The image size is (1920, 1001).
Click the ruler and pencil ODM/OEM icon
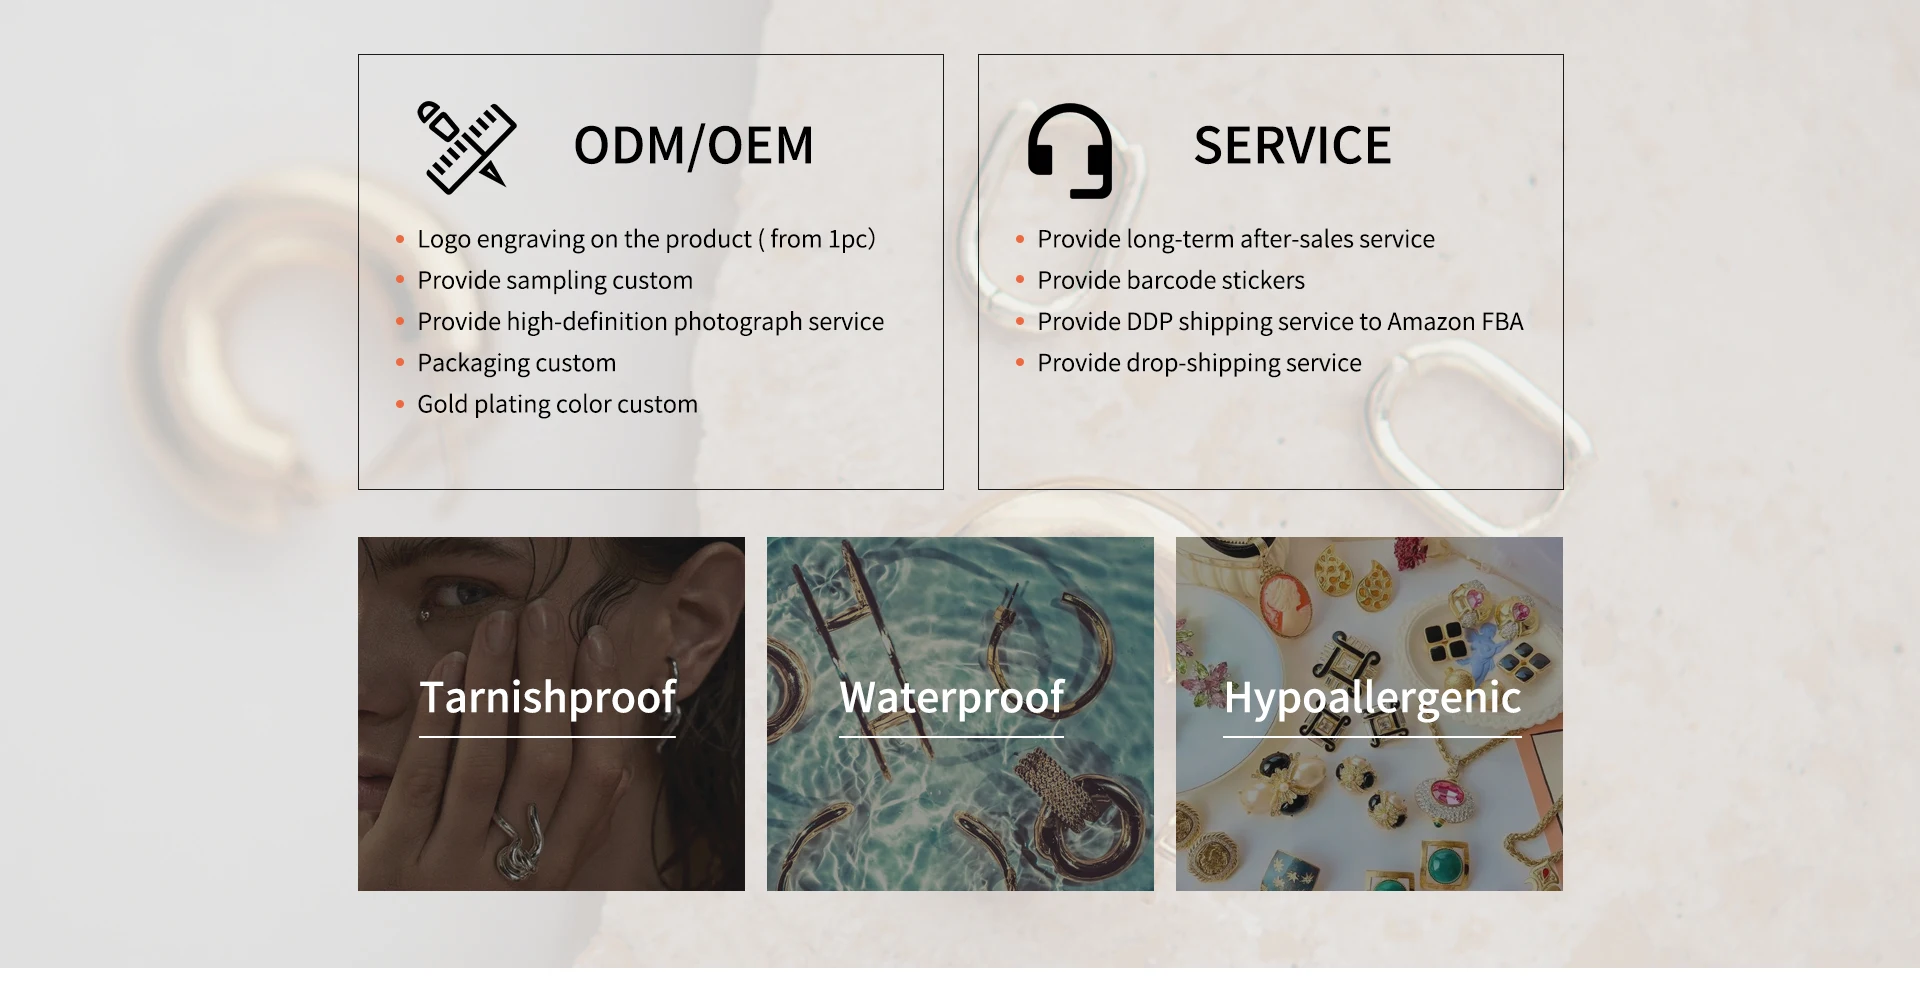467,147
